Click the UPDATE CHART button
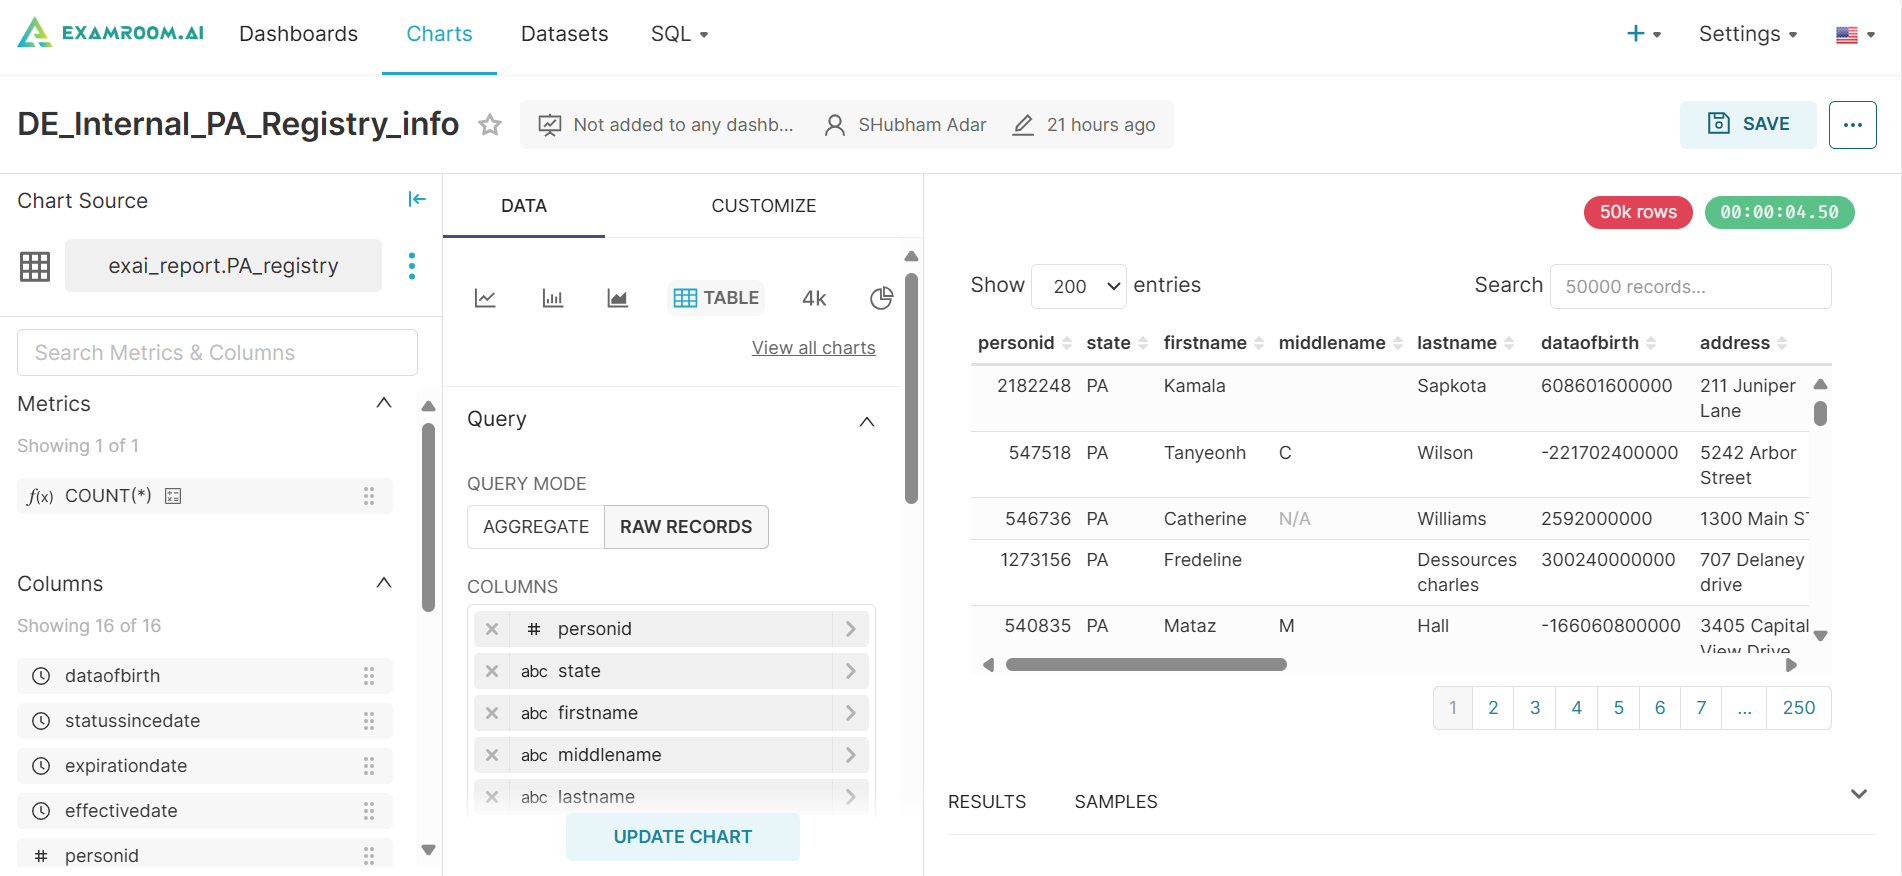Screen dimensions: 1902x876 tap(683, 837)
